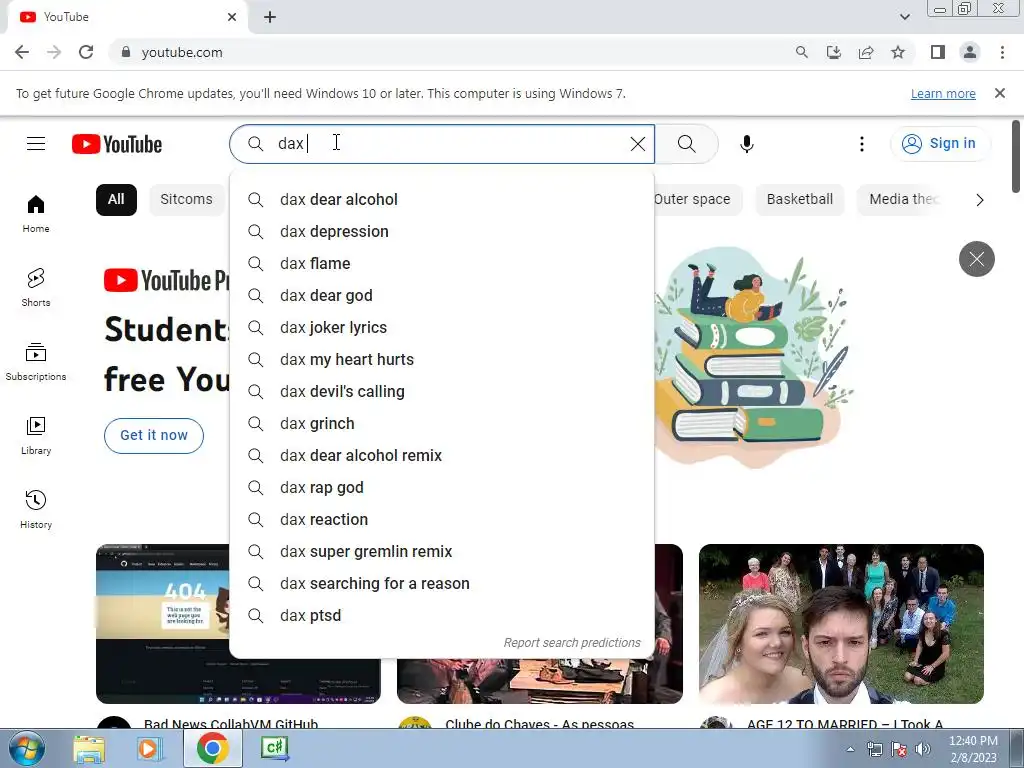Viewport: 1024px width, 768px height.
Task: Search with your voice microphone
Action: point(746,144)
